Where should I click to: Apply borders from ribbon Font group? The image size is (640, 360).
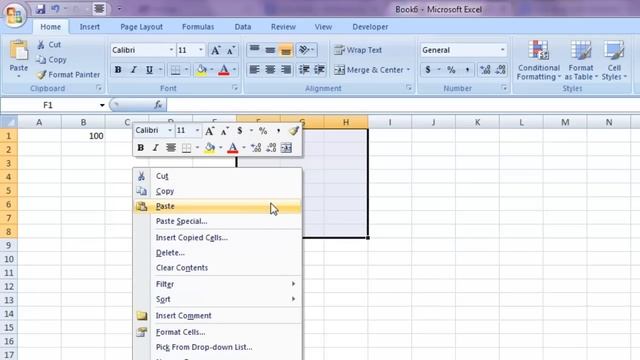coord(176,70)
